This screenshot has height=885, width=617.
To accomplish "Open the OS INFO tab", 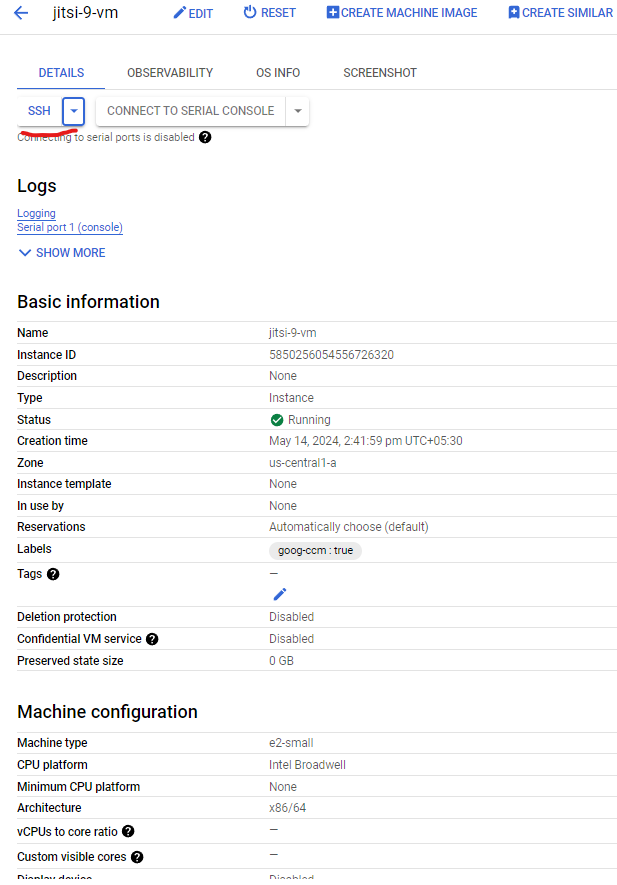I will click(x=278, y=73).
